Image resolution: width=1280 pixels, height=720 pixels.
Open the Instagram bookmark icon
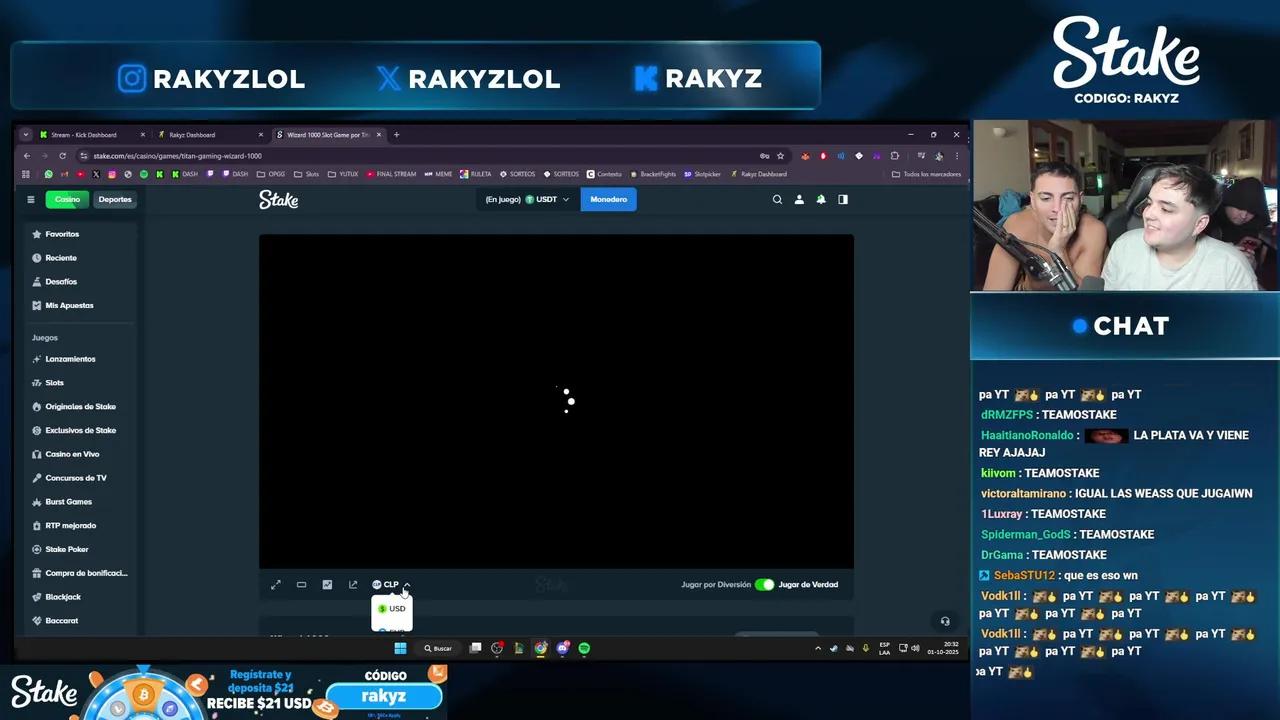112,174
